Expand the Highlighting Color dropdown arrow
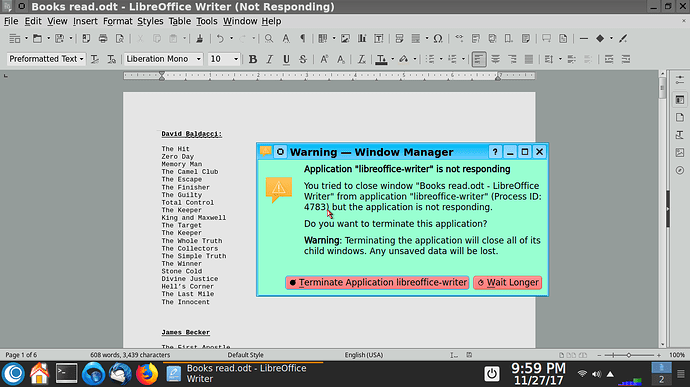The height and width of the screenshot is (387, 690). pos(415,59)
